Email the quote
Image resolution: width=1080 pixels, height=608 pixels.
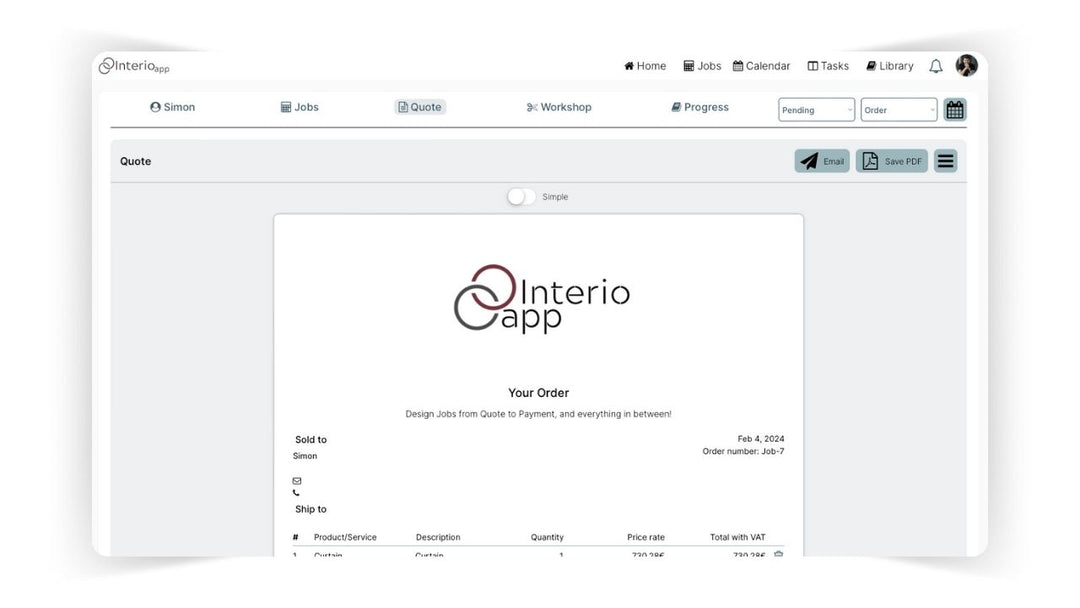[x=822, y=161]
